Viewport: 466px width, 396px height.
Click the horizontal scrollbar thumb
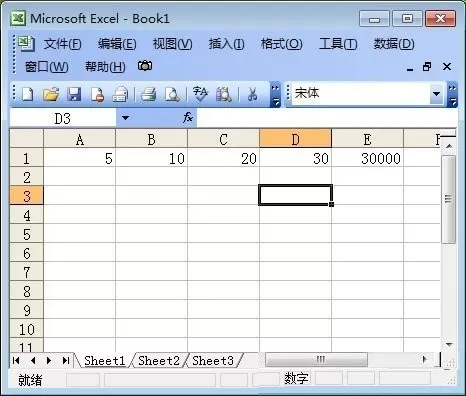pos(316,360)
